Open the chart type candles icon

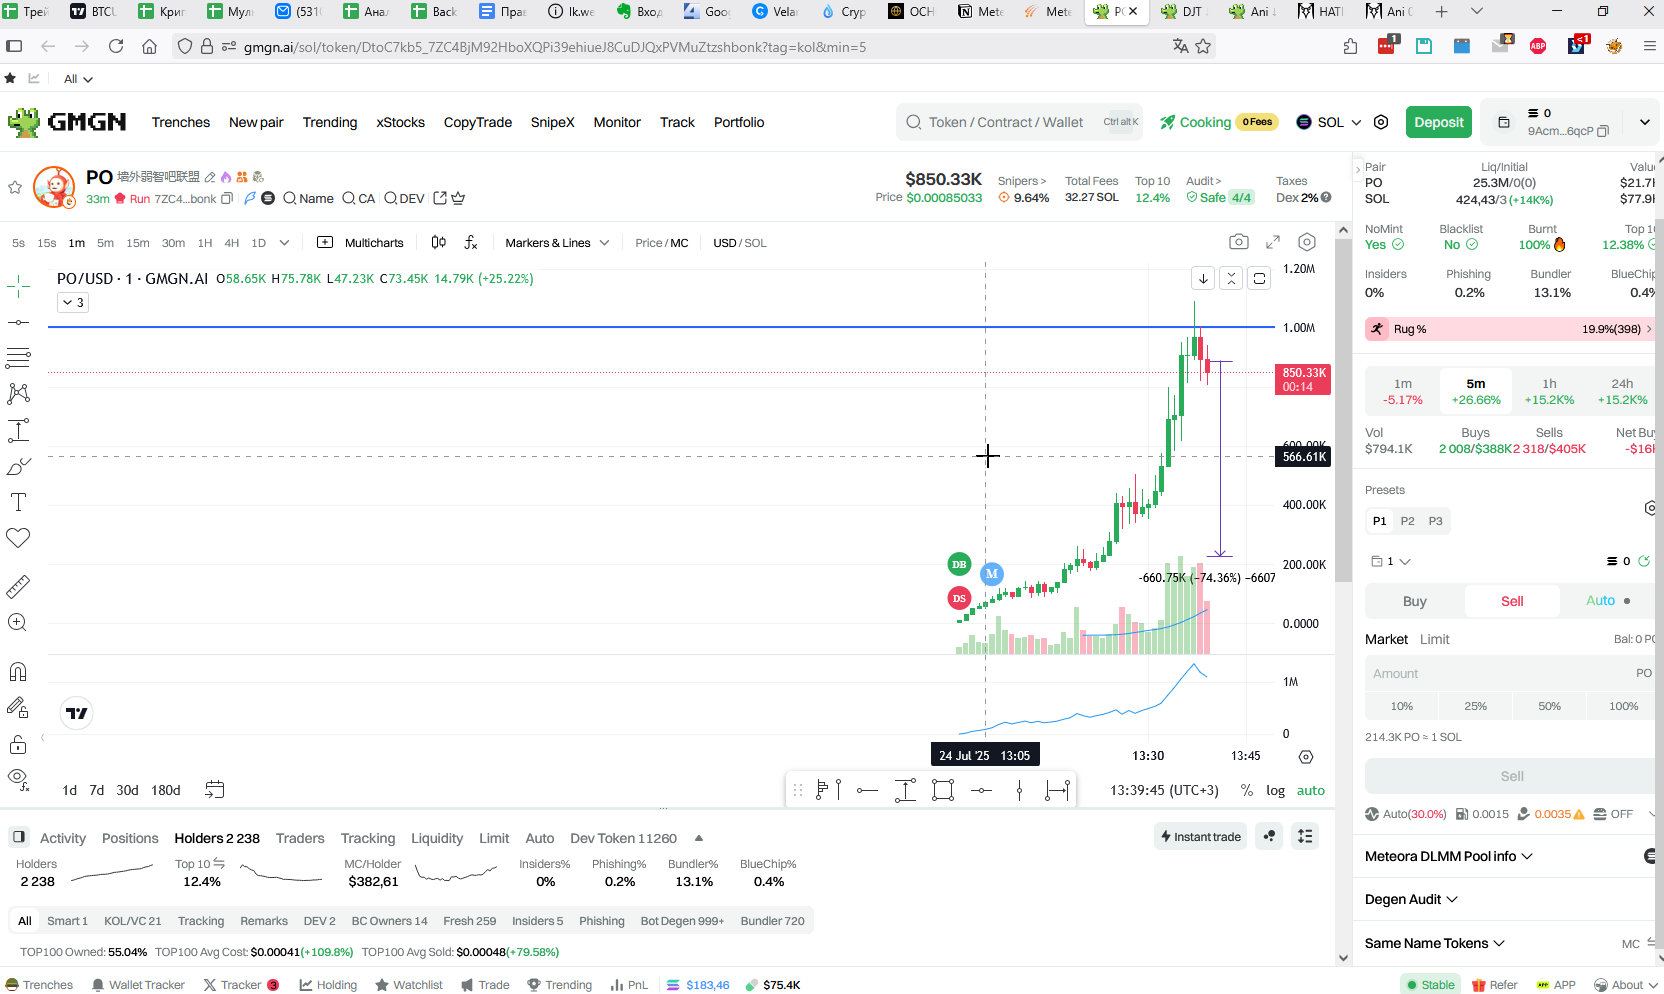(x=438, y=243)
